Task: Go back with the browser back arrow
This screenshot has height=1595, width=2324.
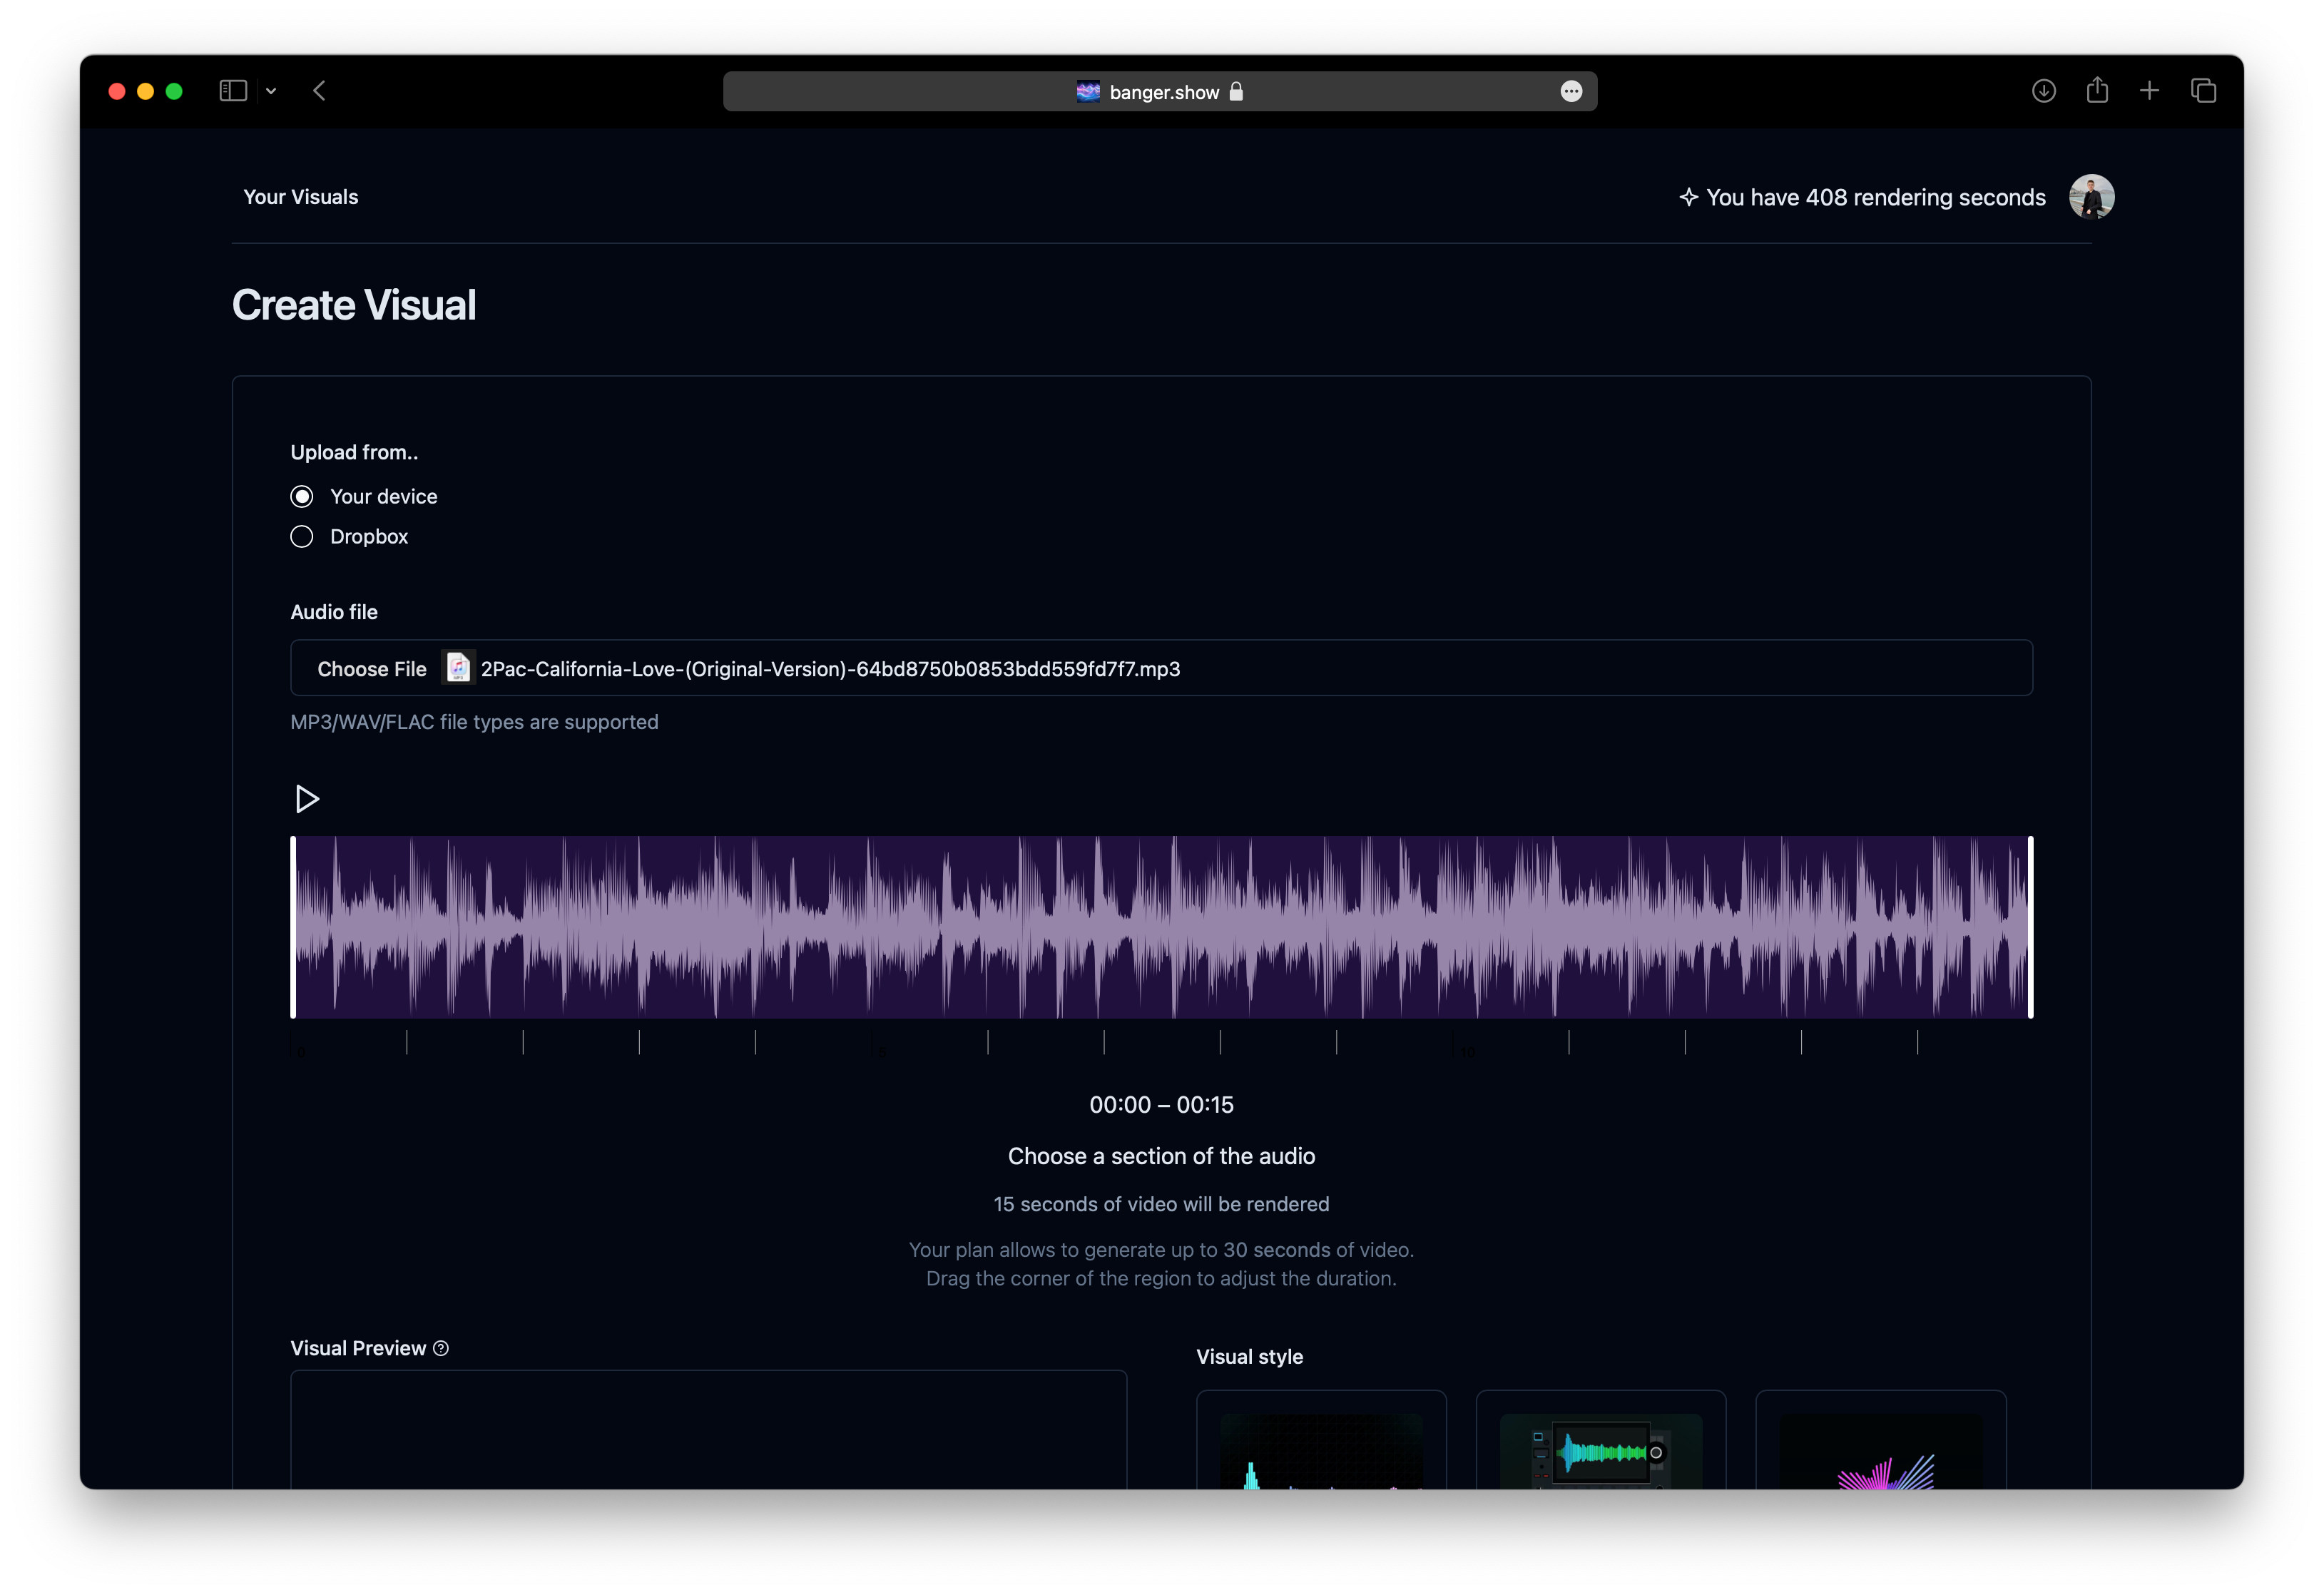Action: 319,91
